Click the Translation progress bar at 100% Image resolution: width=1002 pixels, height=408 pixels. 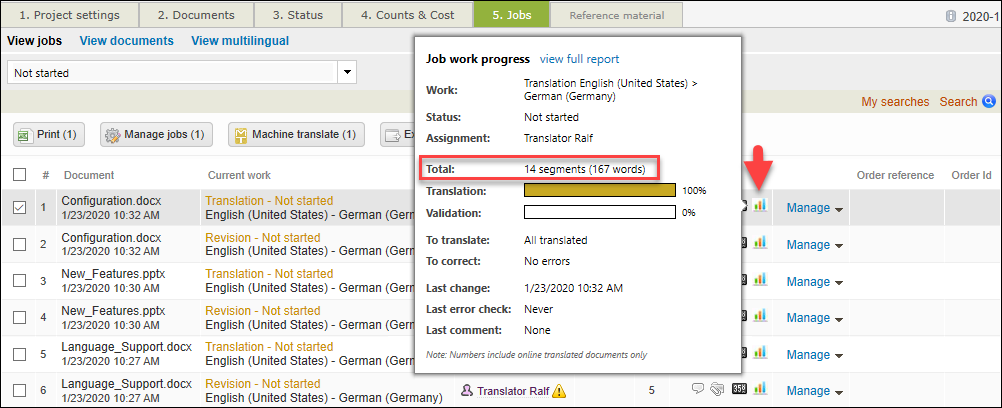click(x=599, y=190)
